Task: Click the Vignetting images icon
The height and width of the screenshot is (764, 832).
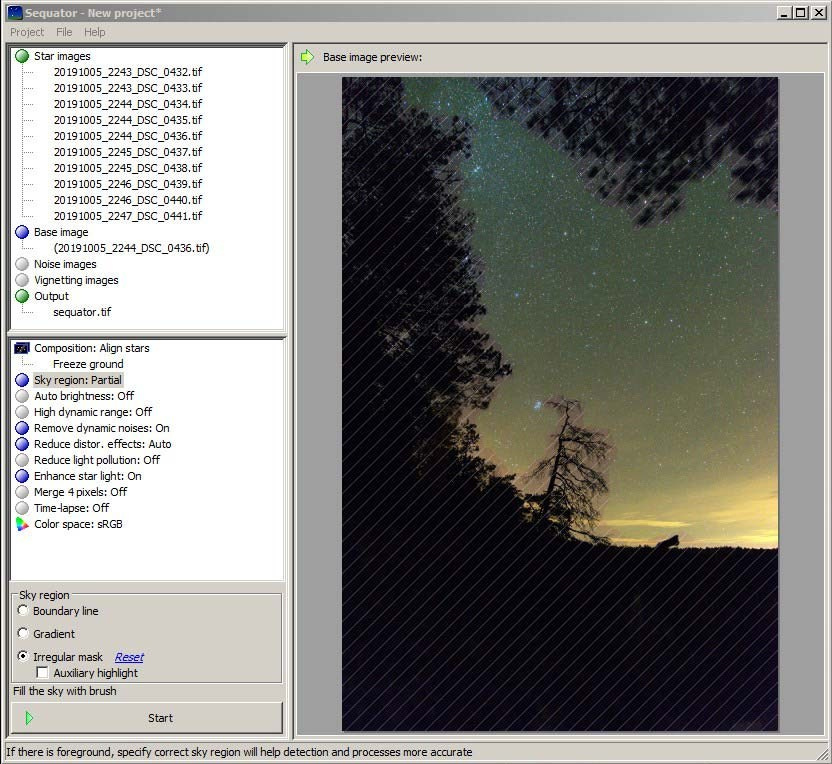Action: pos(22,280)
